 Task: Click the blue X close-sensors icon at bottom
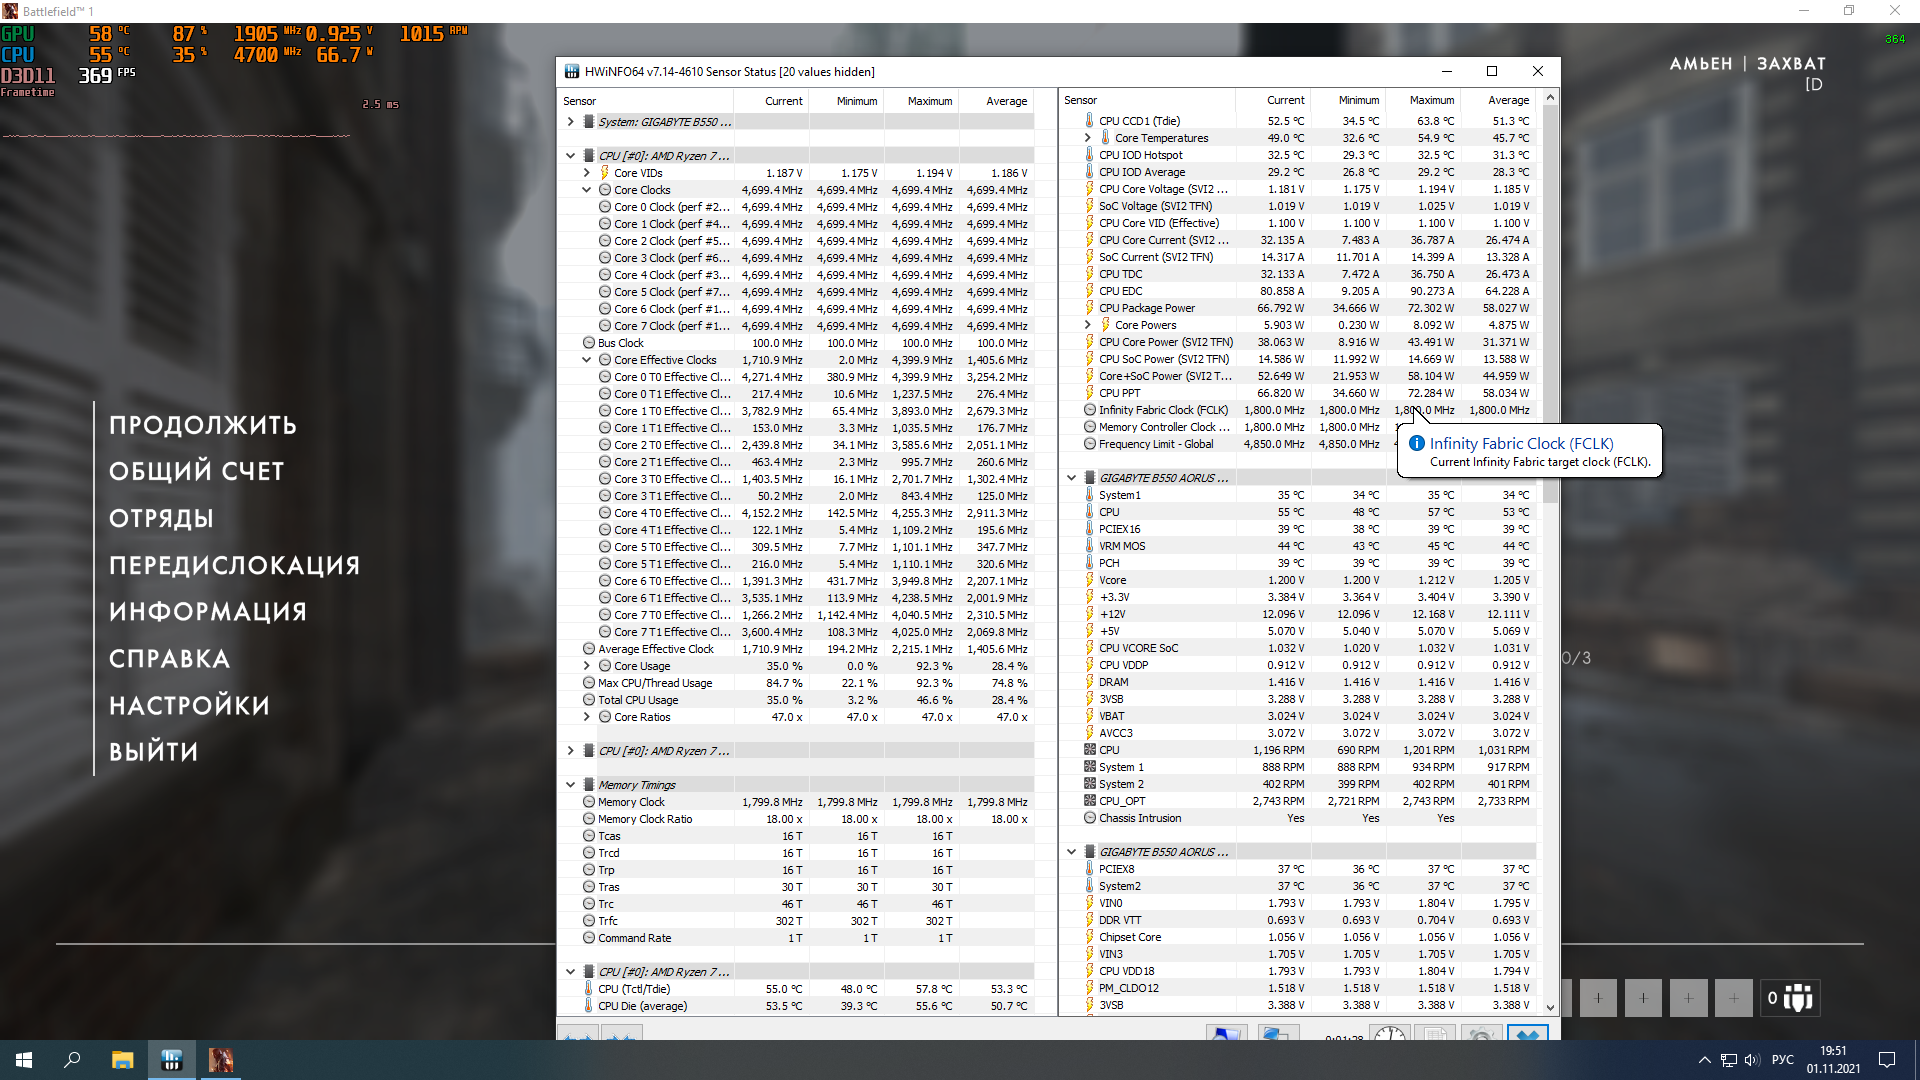(1527, 1034)
